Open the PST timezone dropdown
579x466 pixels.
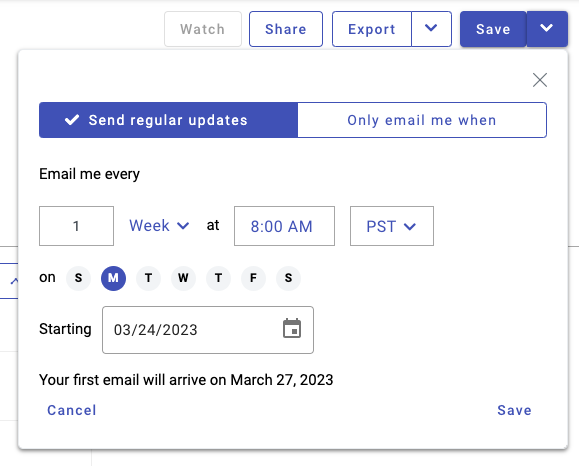392,226
